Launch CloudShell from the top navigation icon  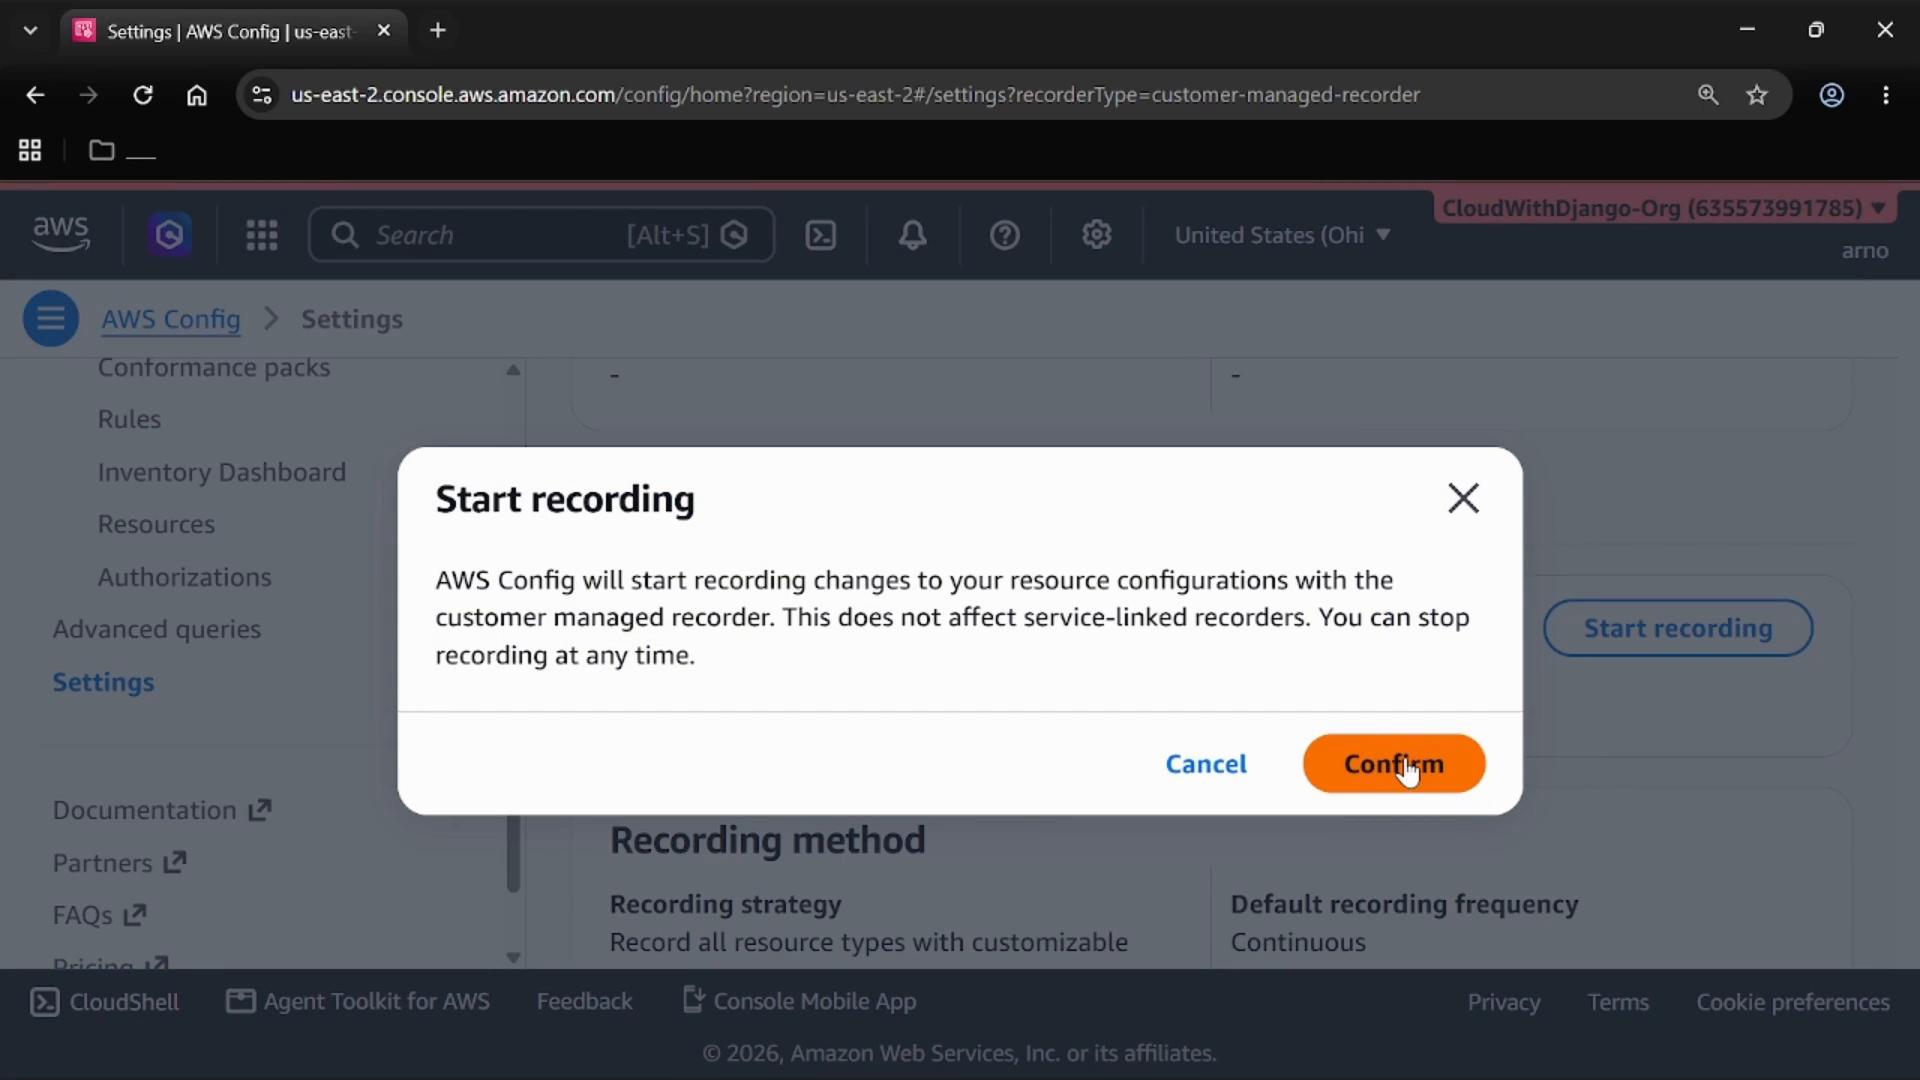(821, 235)
